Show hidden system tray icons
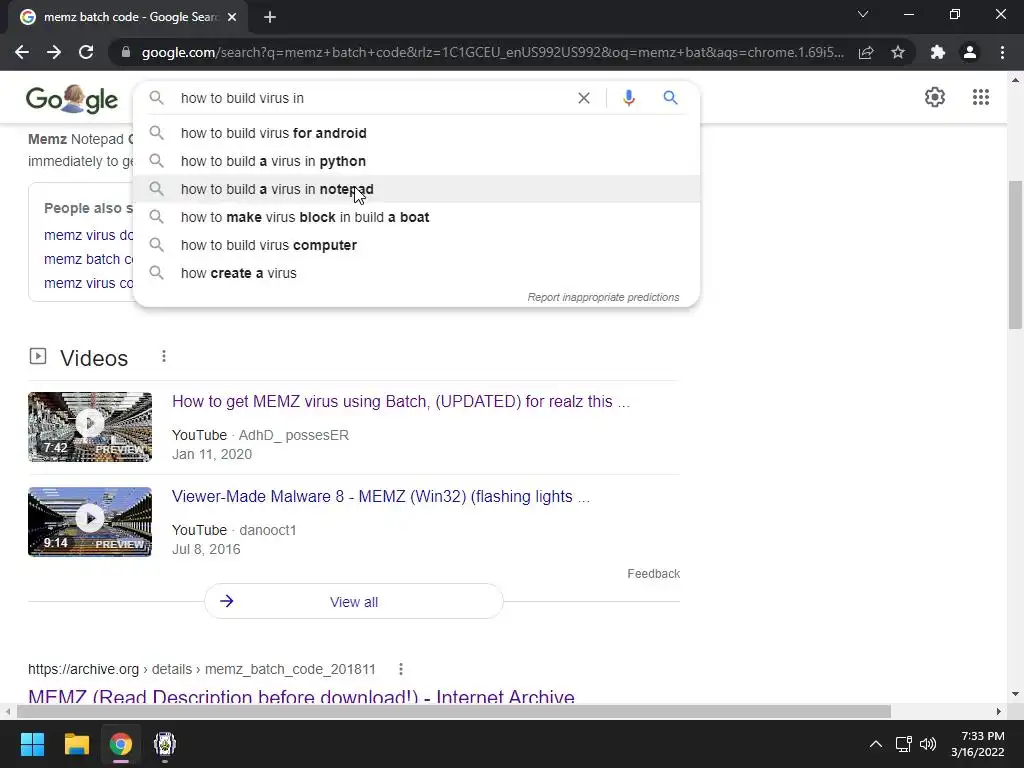 (876, 744)
